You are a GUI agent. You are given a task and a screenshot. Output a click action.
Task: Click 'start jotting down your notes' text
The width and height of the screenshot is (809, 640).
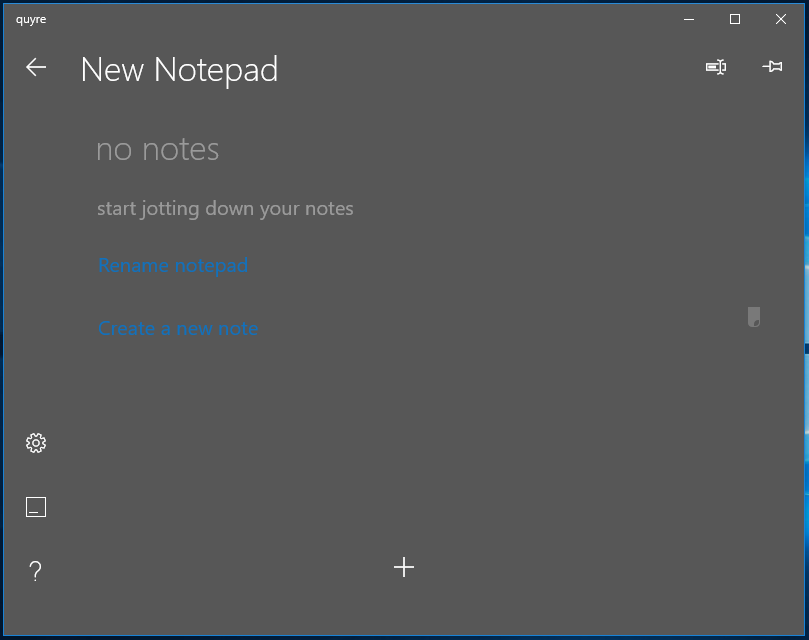click(225, 209)
